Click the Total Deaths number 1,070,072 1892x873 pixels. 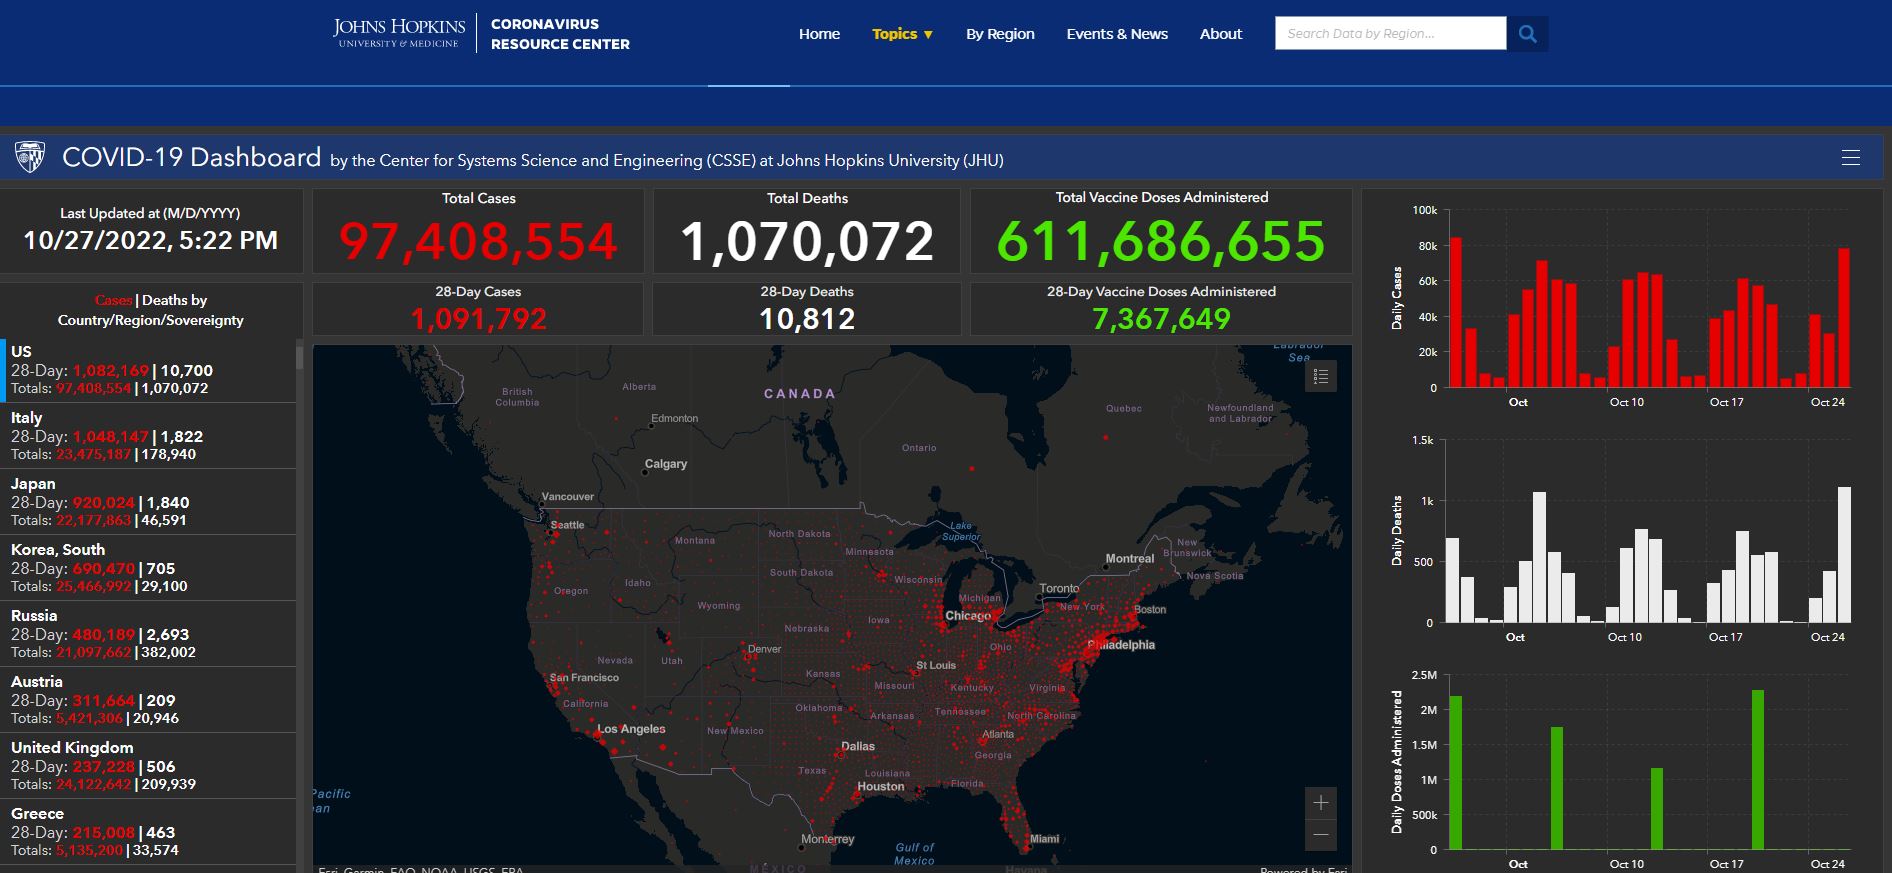[x=807, y=242]
